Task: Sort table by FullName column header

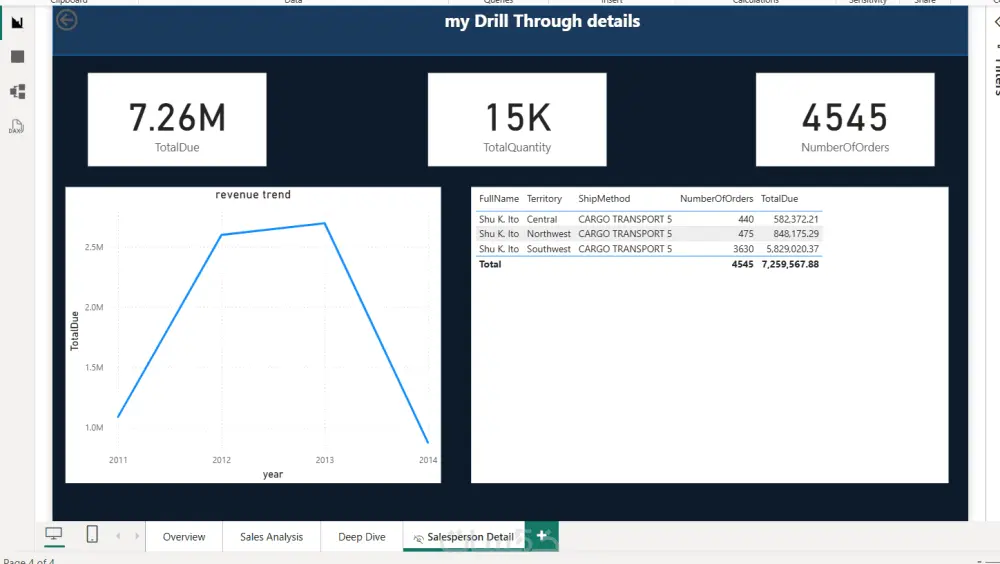Action: [499, 198]
